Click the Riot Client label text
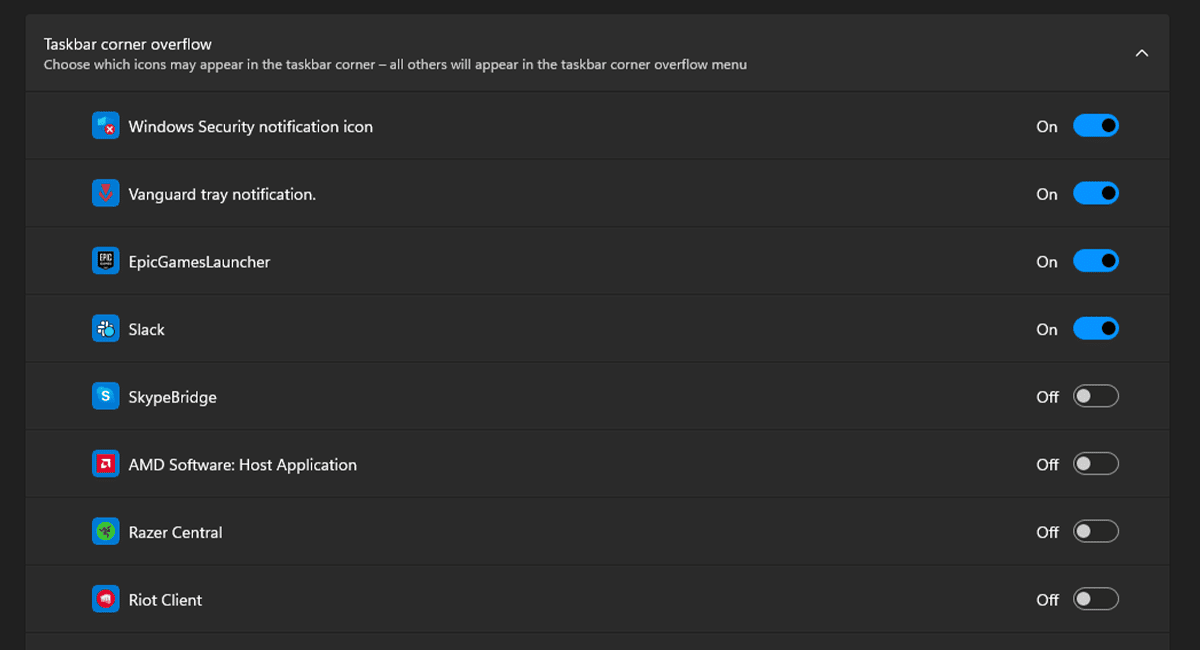The height and width of the screenshot is (650, 1200). pyautogui.click(x=166, y=599)
